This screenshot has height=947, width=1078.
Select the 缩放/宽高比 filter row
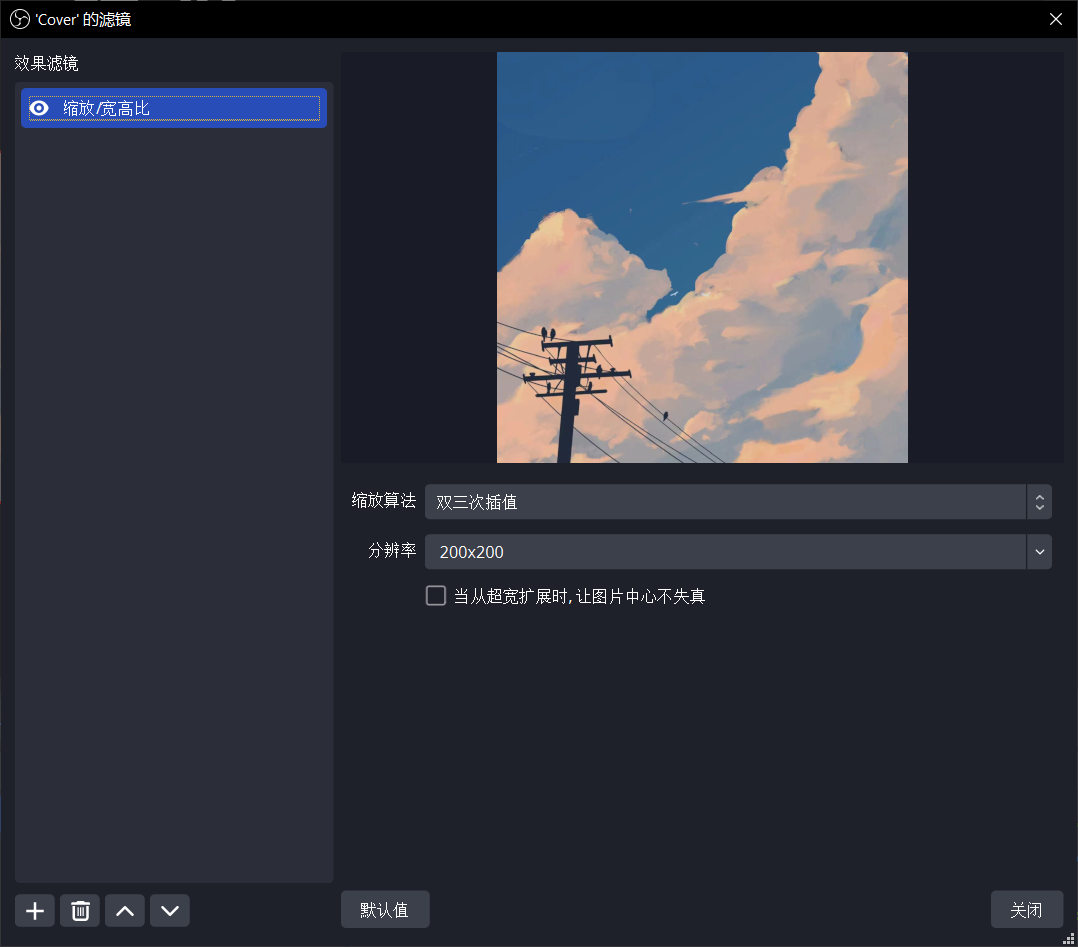174,108
